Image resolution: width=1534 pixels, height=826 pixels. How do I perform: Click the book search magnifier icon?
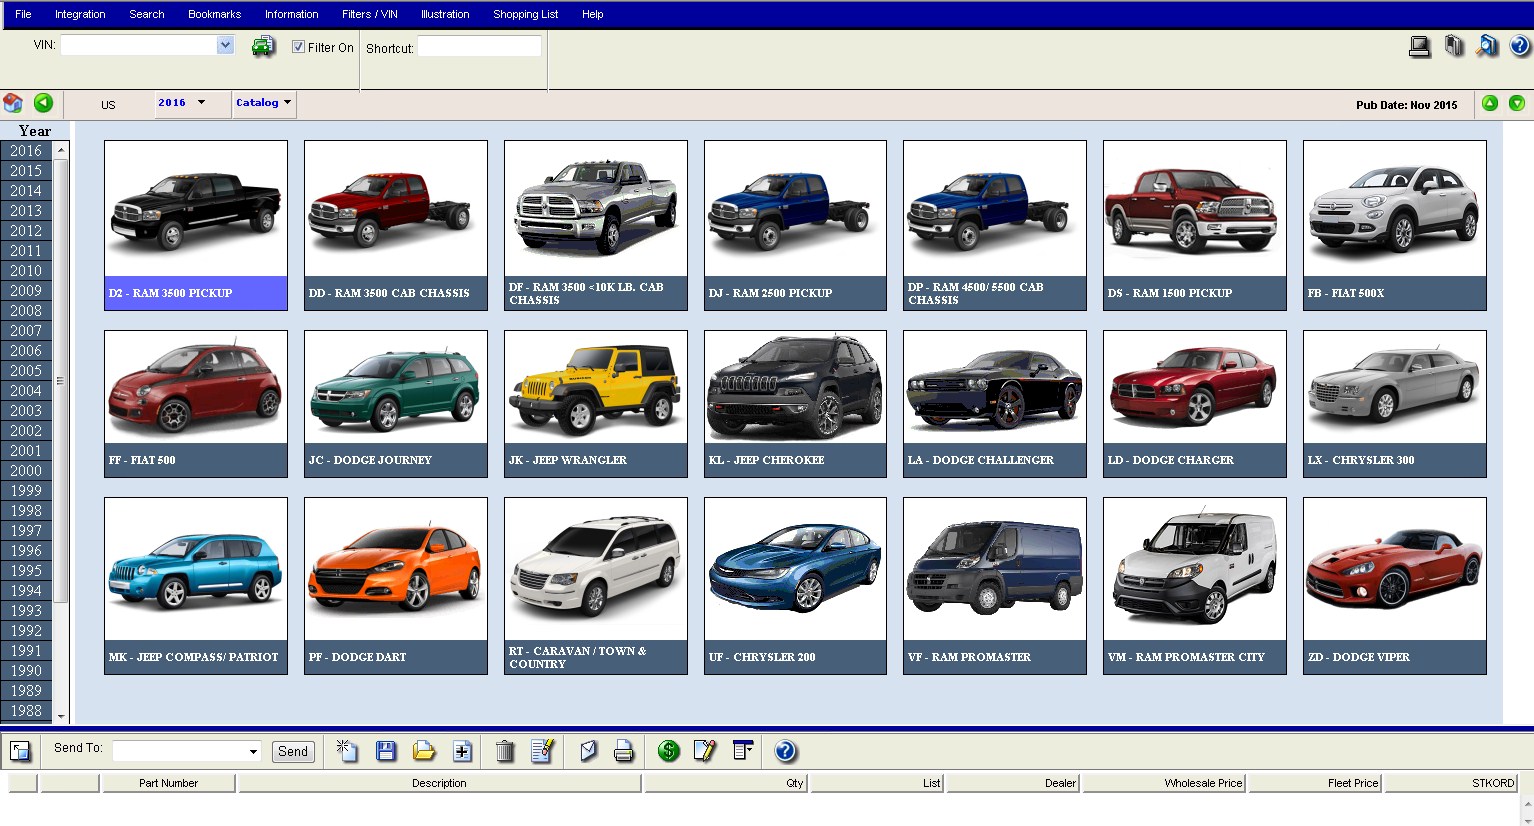(1487, 46)
